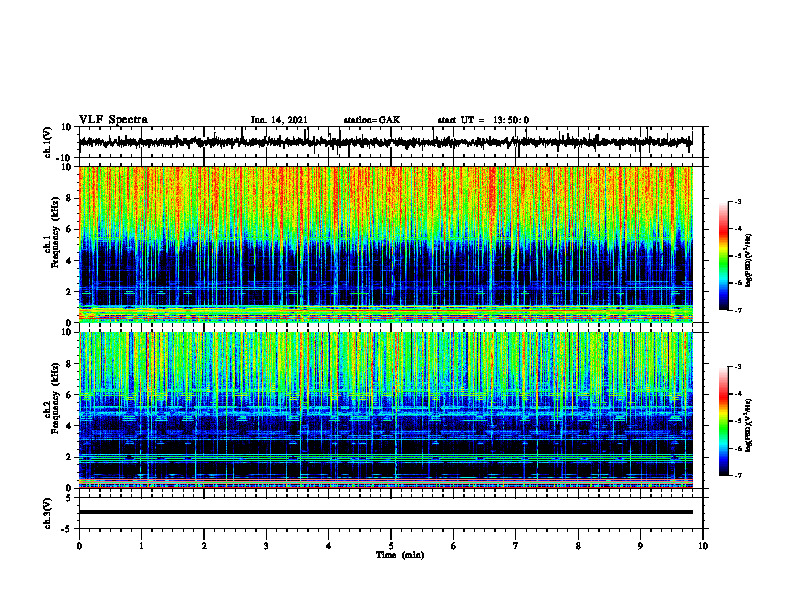Click the time axis tick label "9"

point(640,546)
